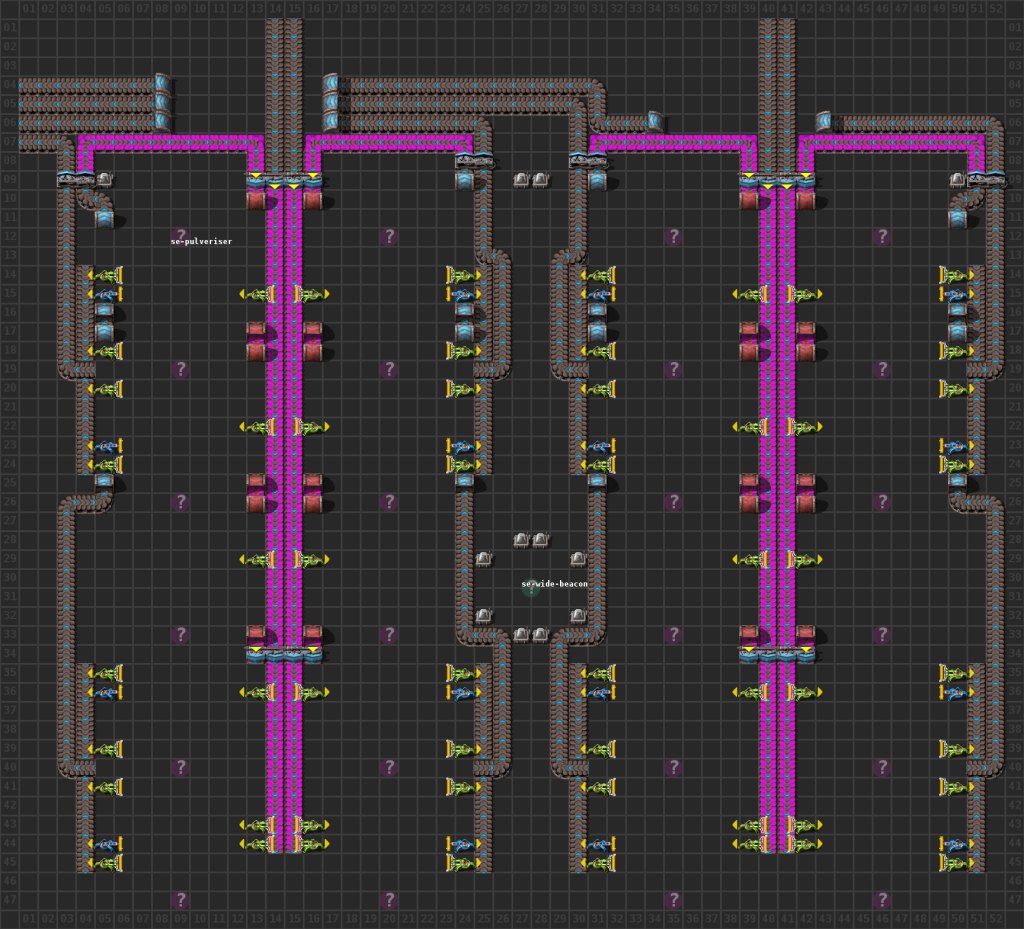
Task: Select question mark icon at column 46, row 40
Action: 882,766
